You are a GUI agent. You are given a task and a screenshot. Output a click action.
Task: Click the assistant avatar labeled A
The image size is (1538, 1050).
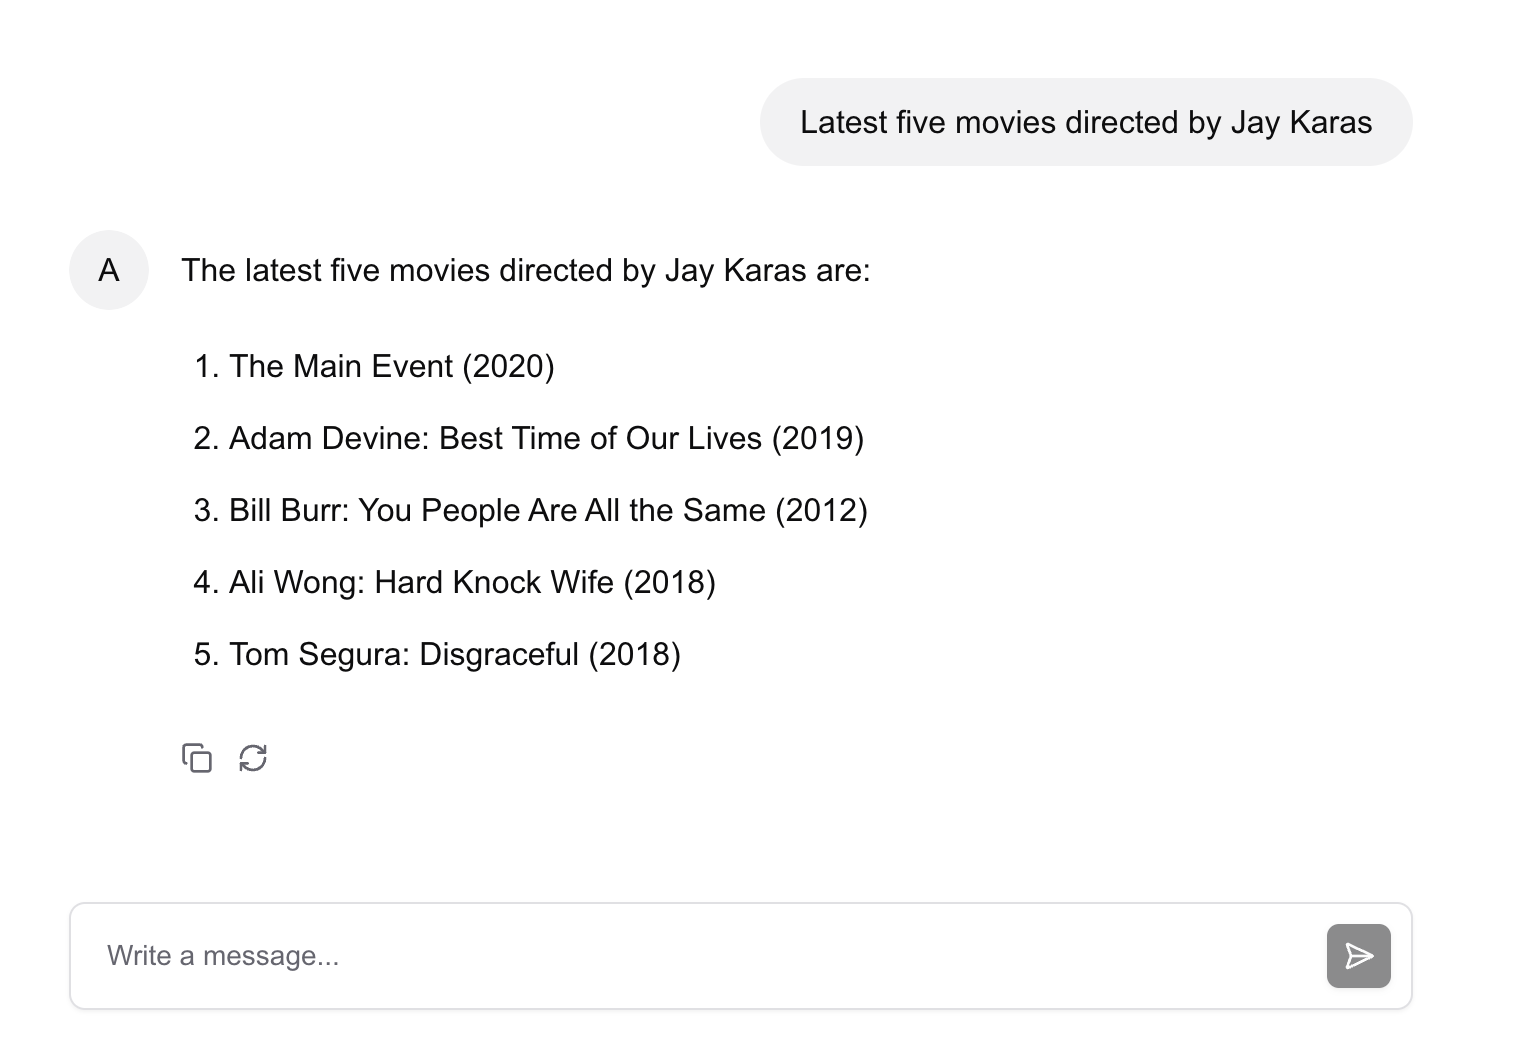tap(109, 270)
